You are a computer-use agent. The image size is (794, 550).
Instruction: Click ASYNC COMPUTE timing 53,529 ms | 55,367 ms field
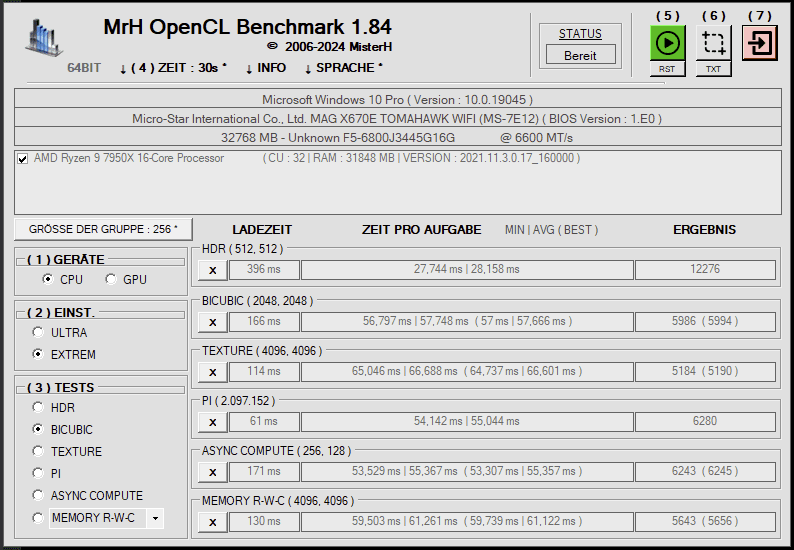[x=467, y=472]
